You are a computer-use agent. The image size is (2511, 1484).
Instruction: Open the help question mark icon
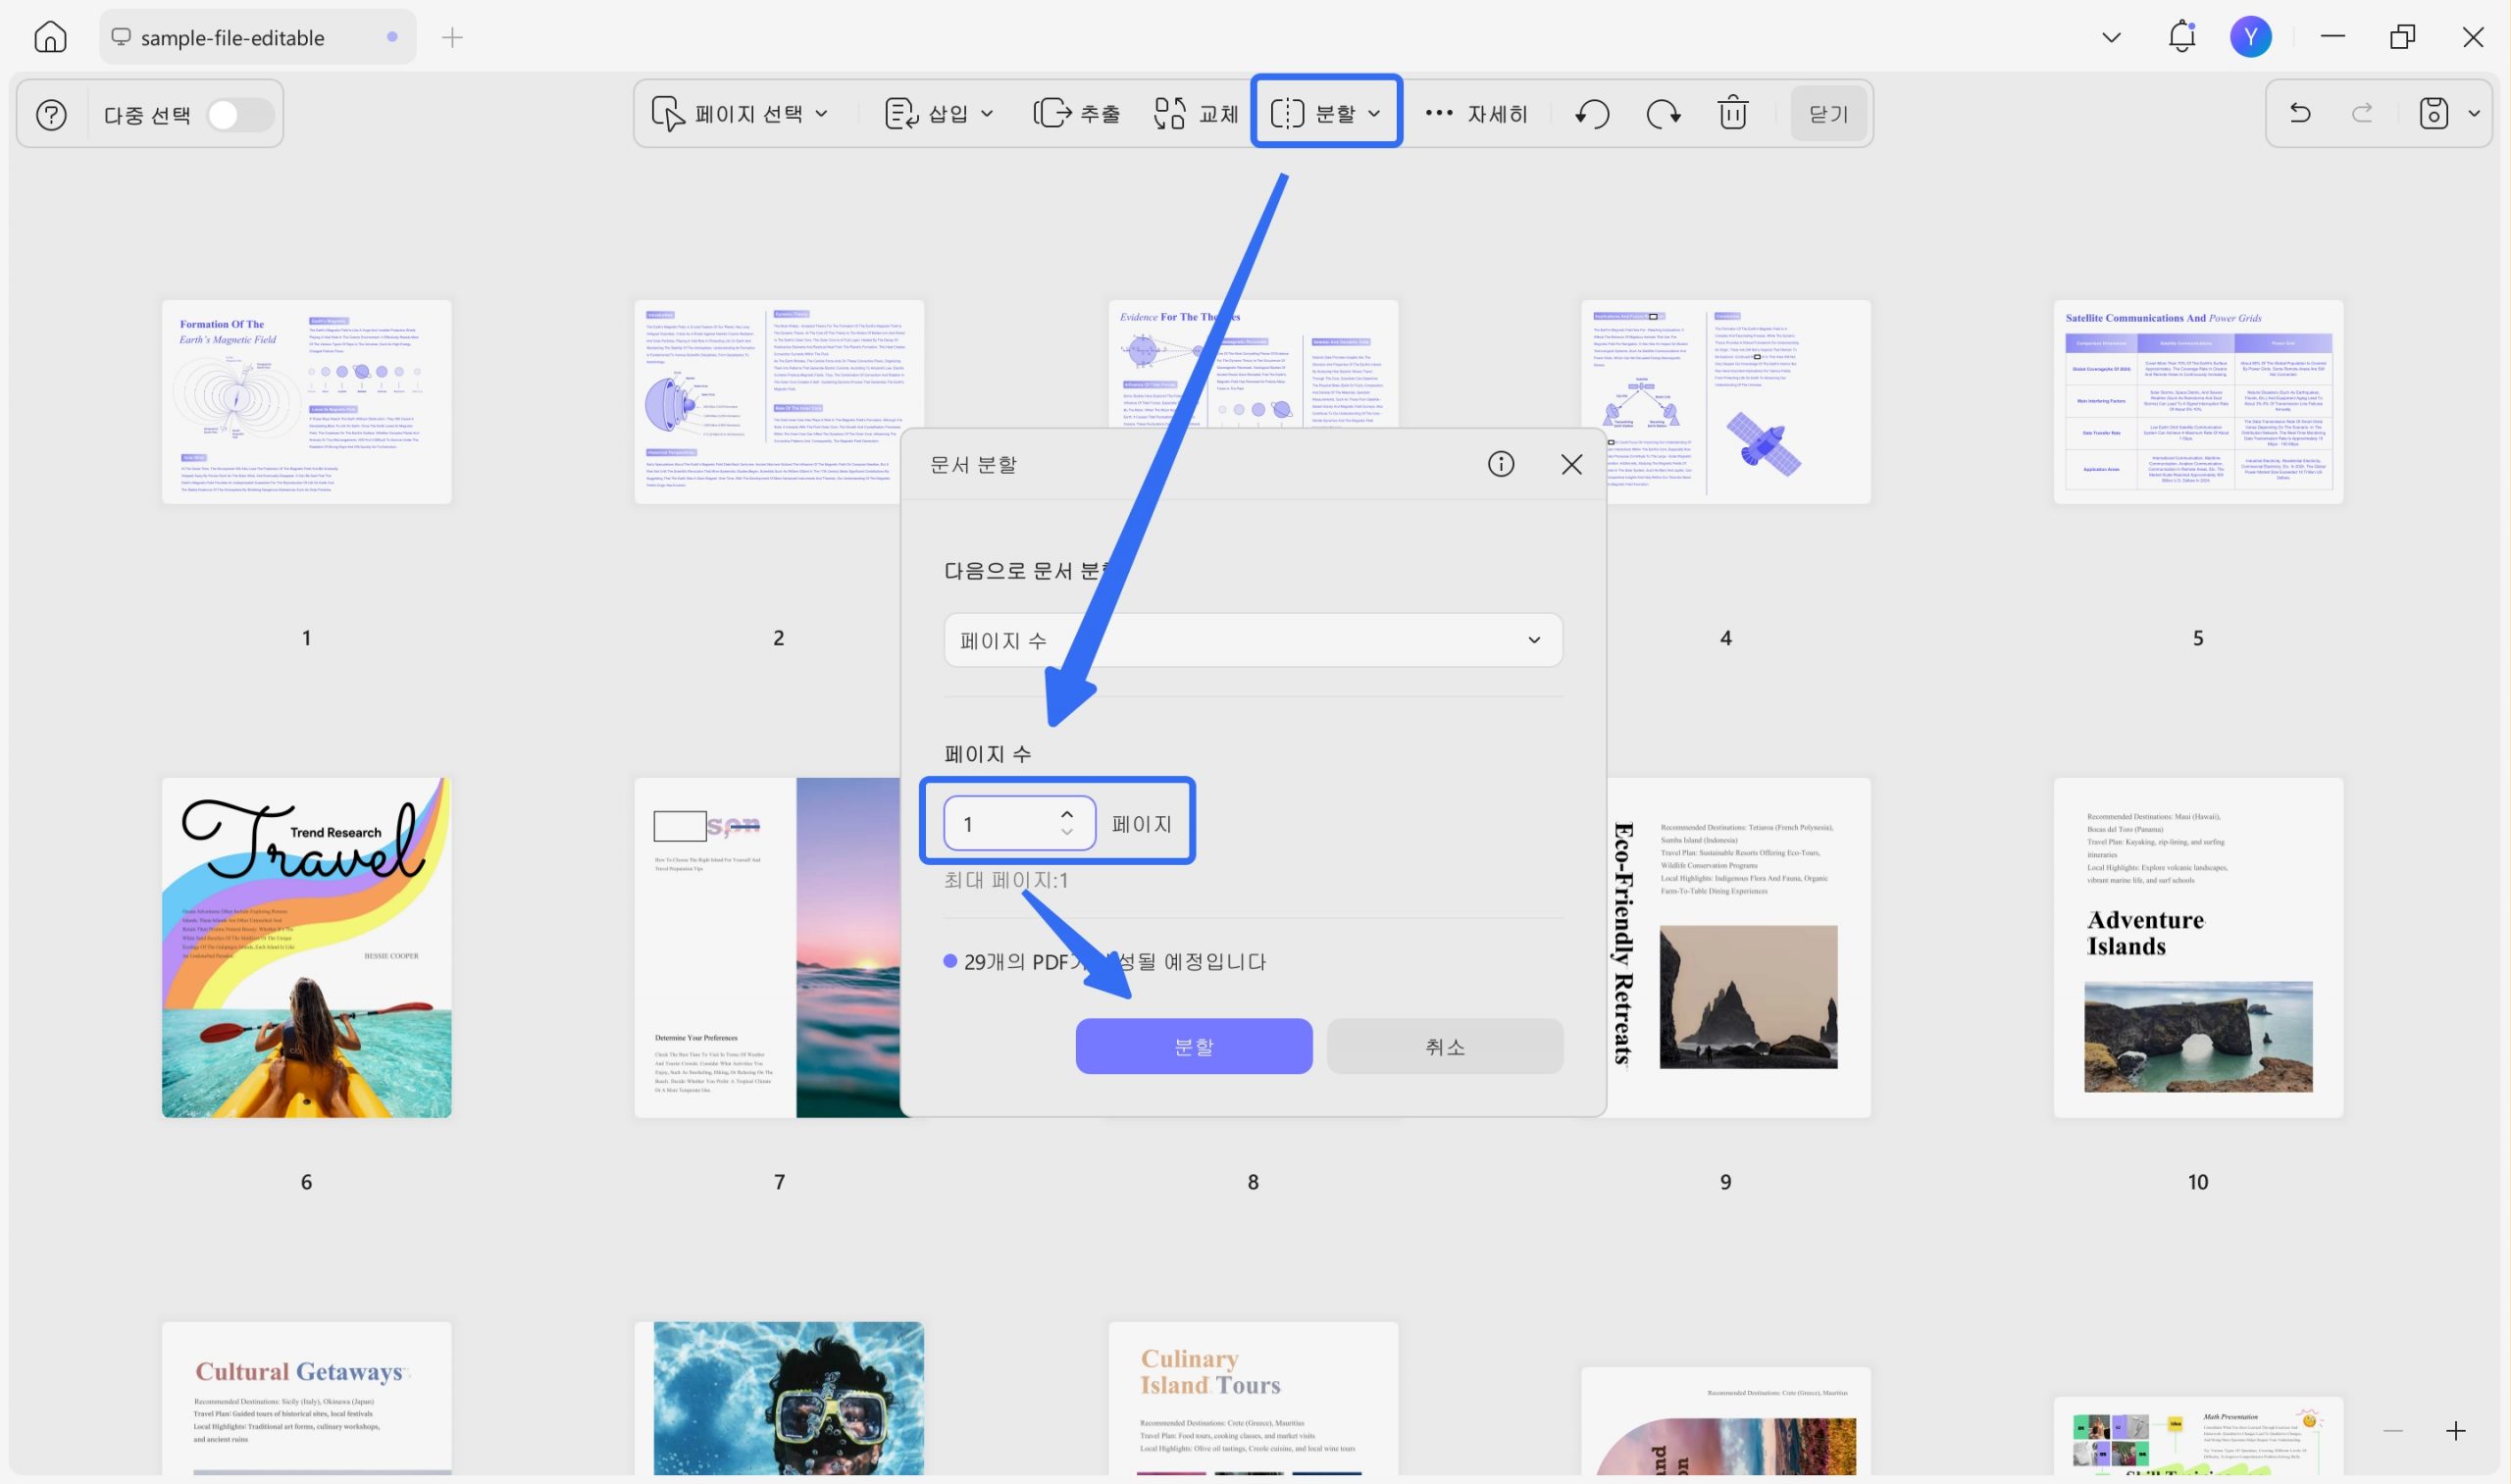tap(51, 114)
